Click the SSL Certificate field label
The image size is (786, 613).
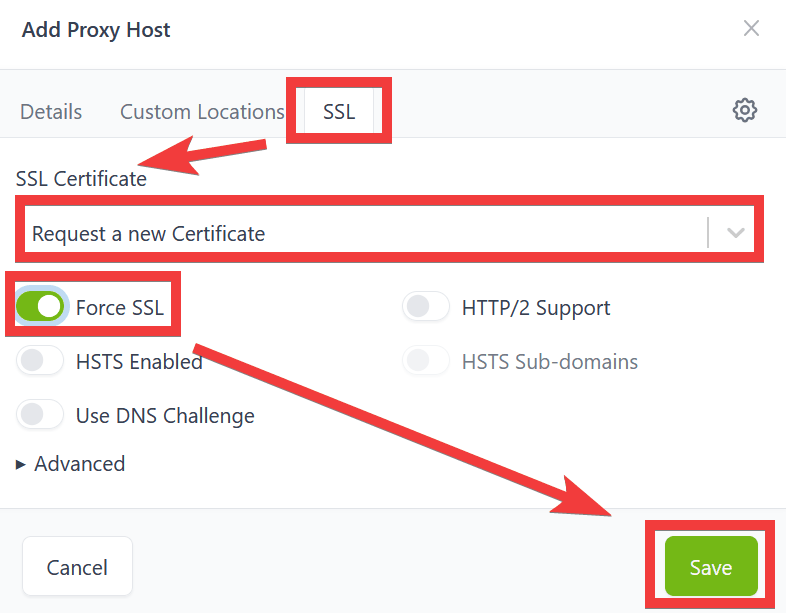[x=81, y=179]
